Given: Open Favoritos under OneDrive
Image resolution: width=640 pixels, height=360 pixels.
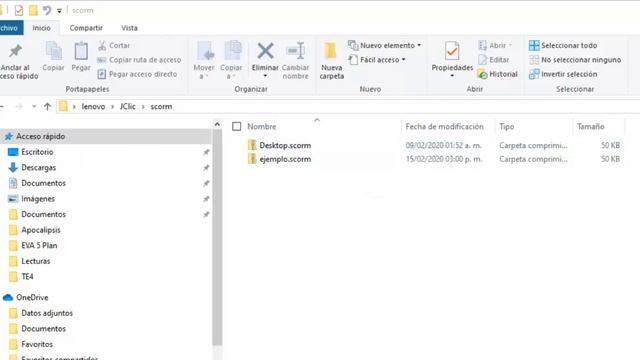Looking at the screenshot, I should (x=37, y=344).
